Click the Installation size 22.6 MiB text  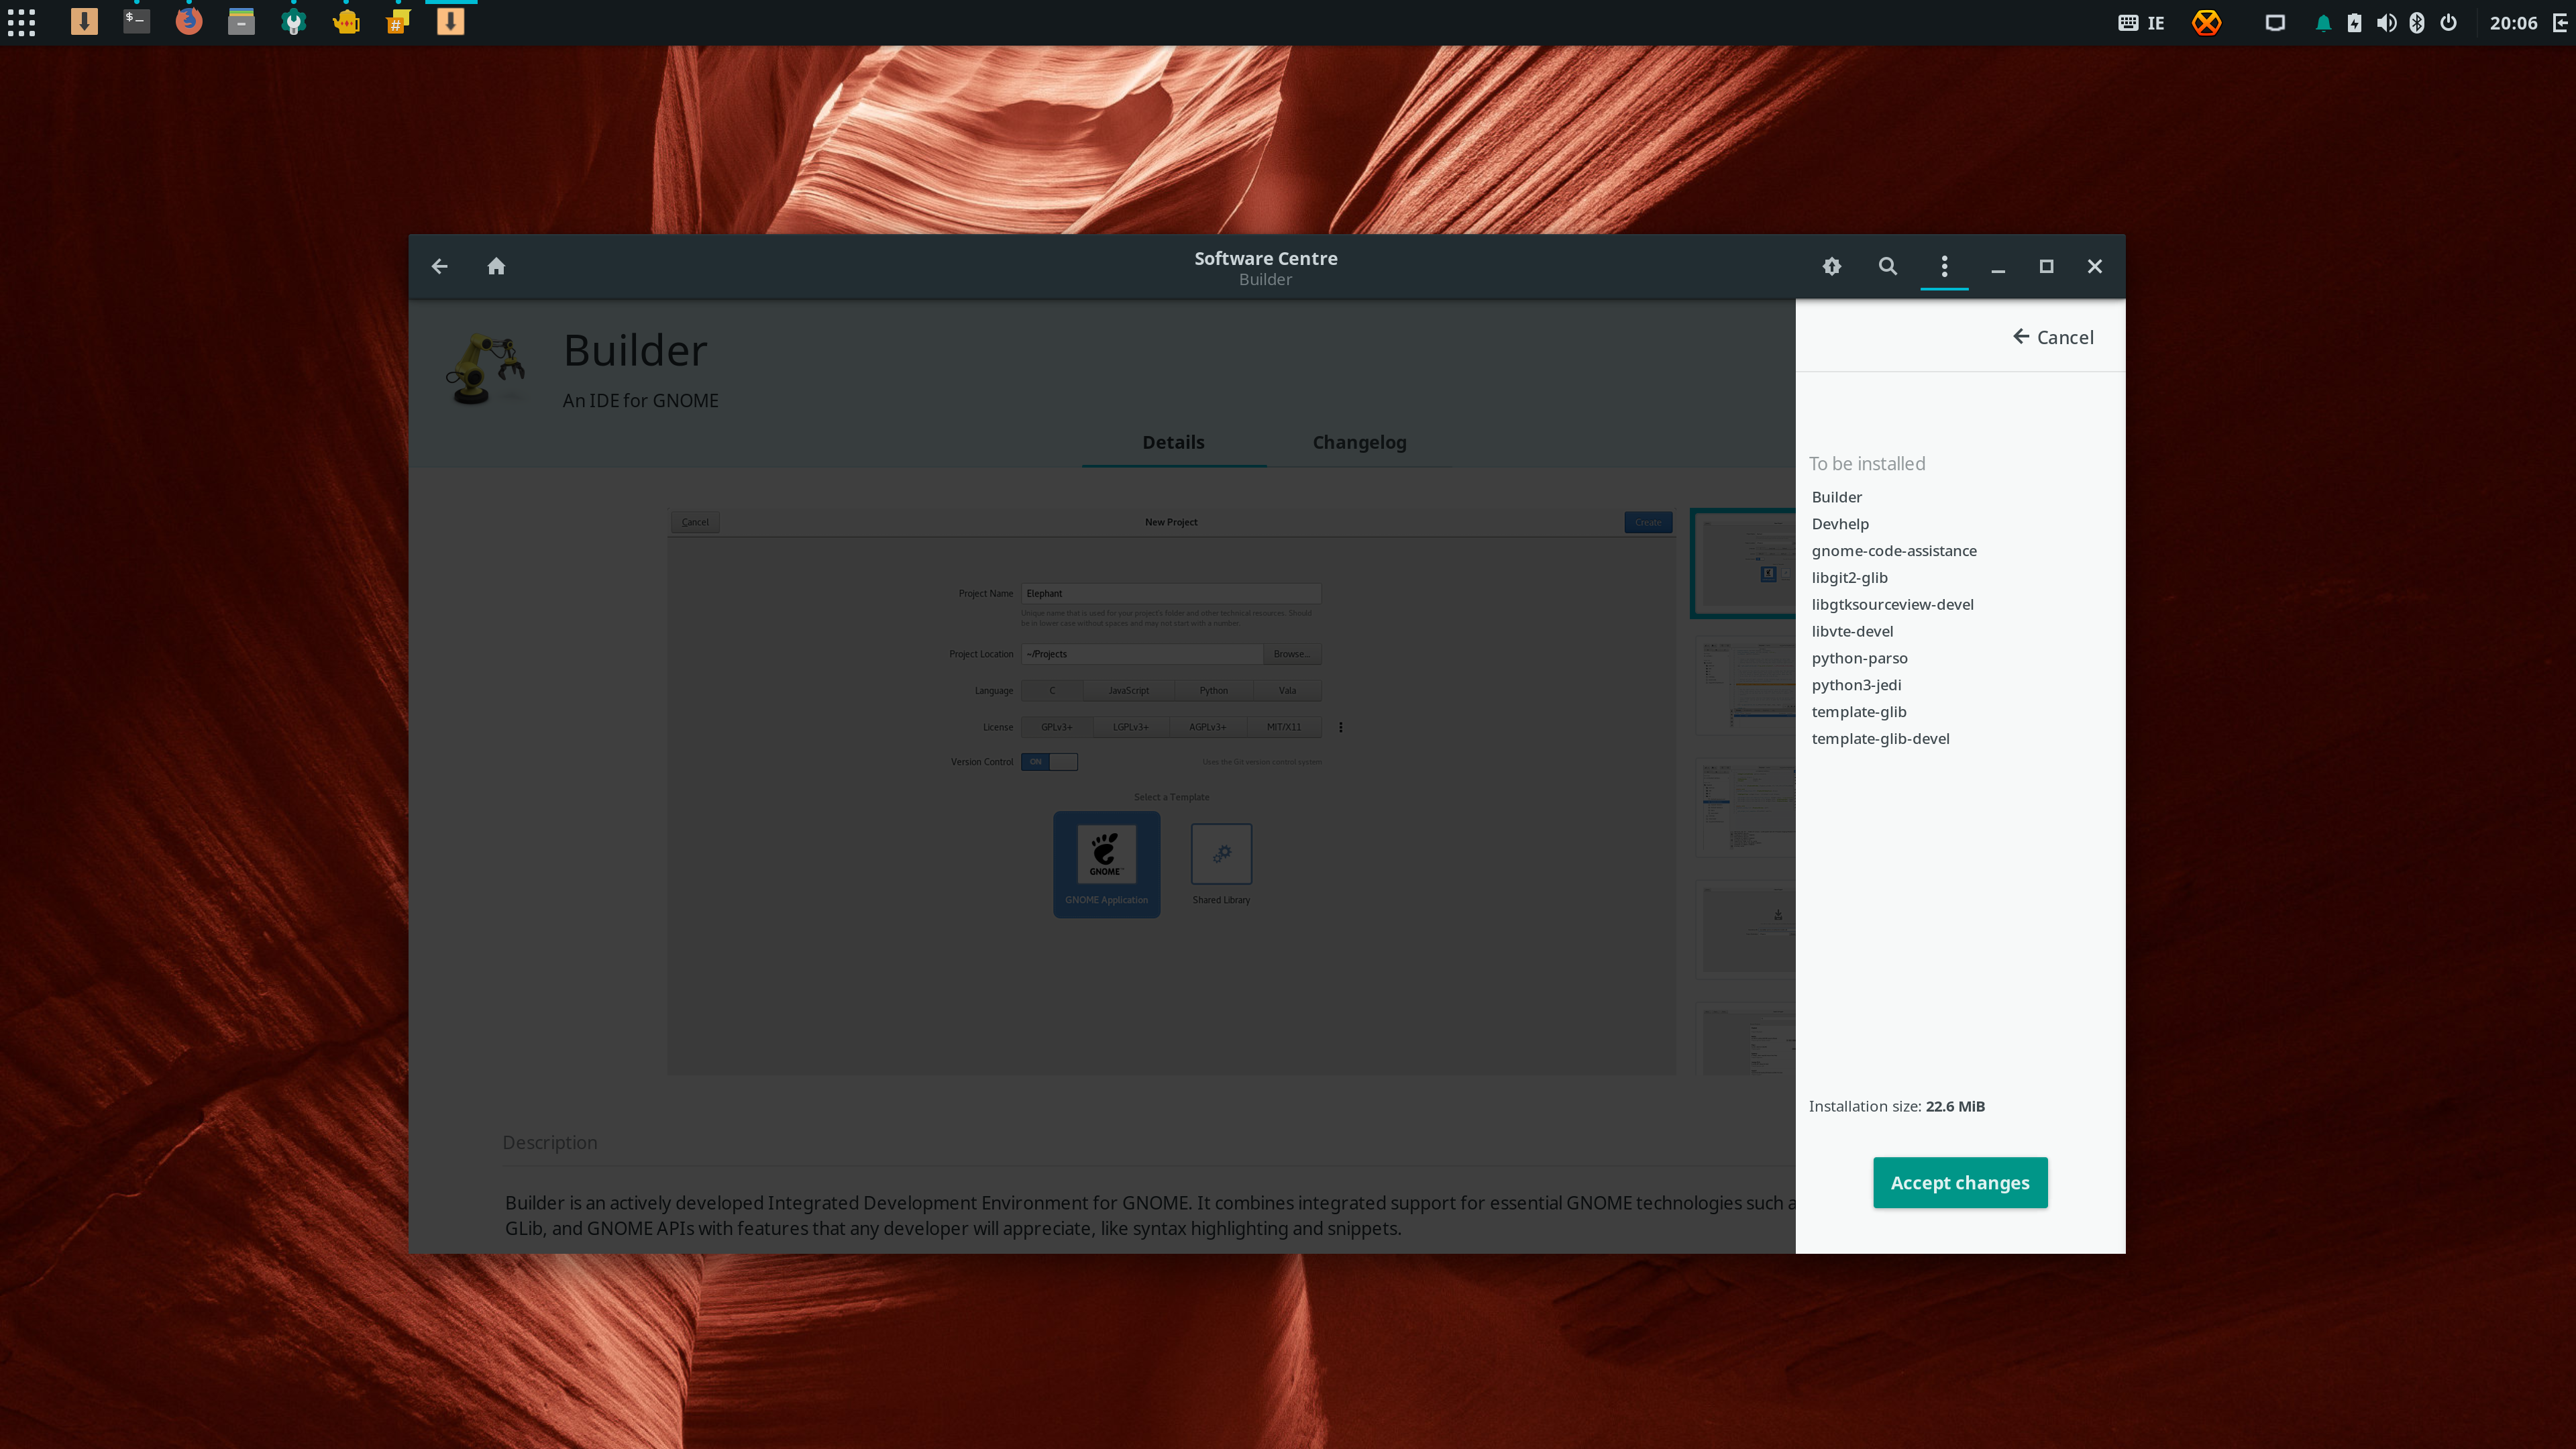pyautogui.click(x=1896, y=1106)
